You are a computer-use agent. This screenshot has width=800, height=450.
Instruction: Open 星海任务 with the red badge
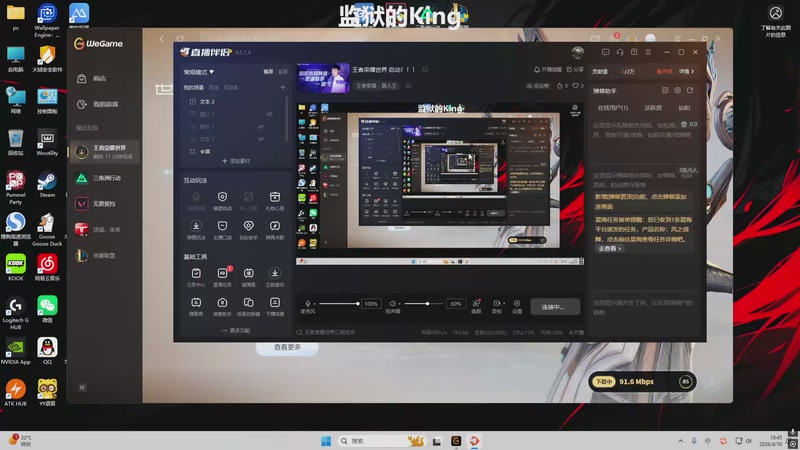click(222, 277)
